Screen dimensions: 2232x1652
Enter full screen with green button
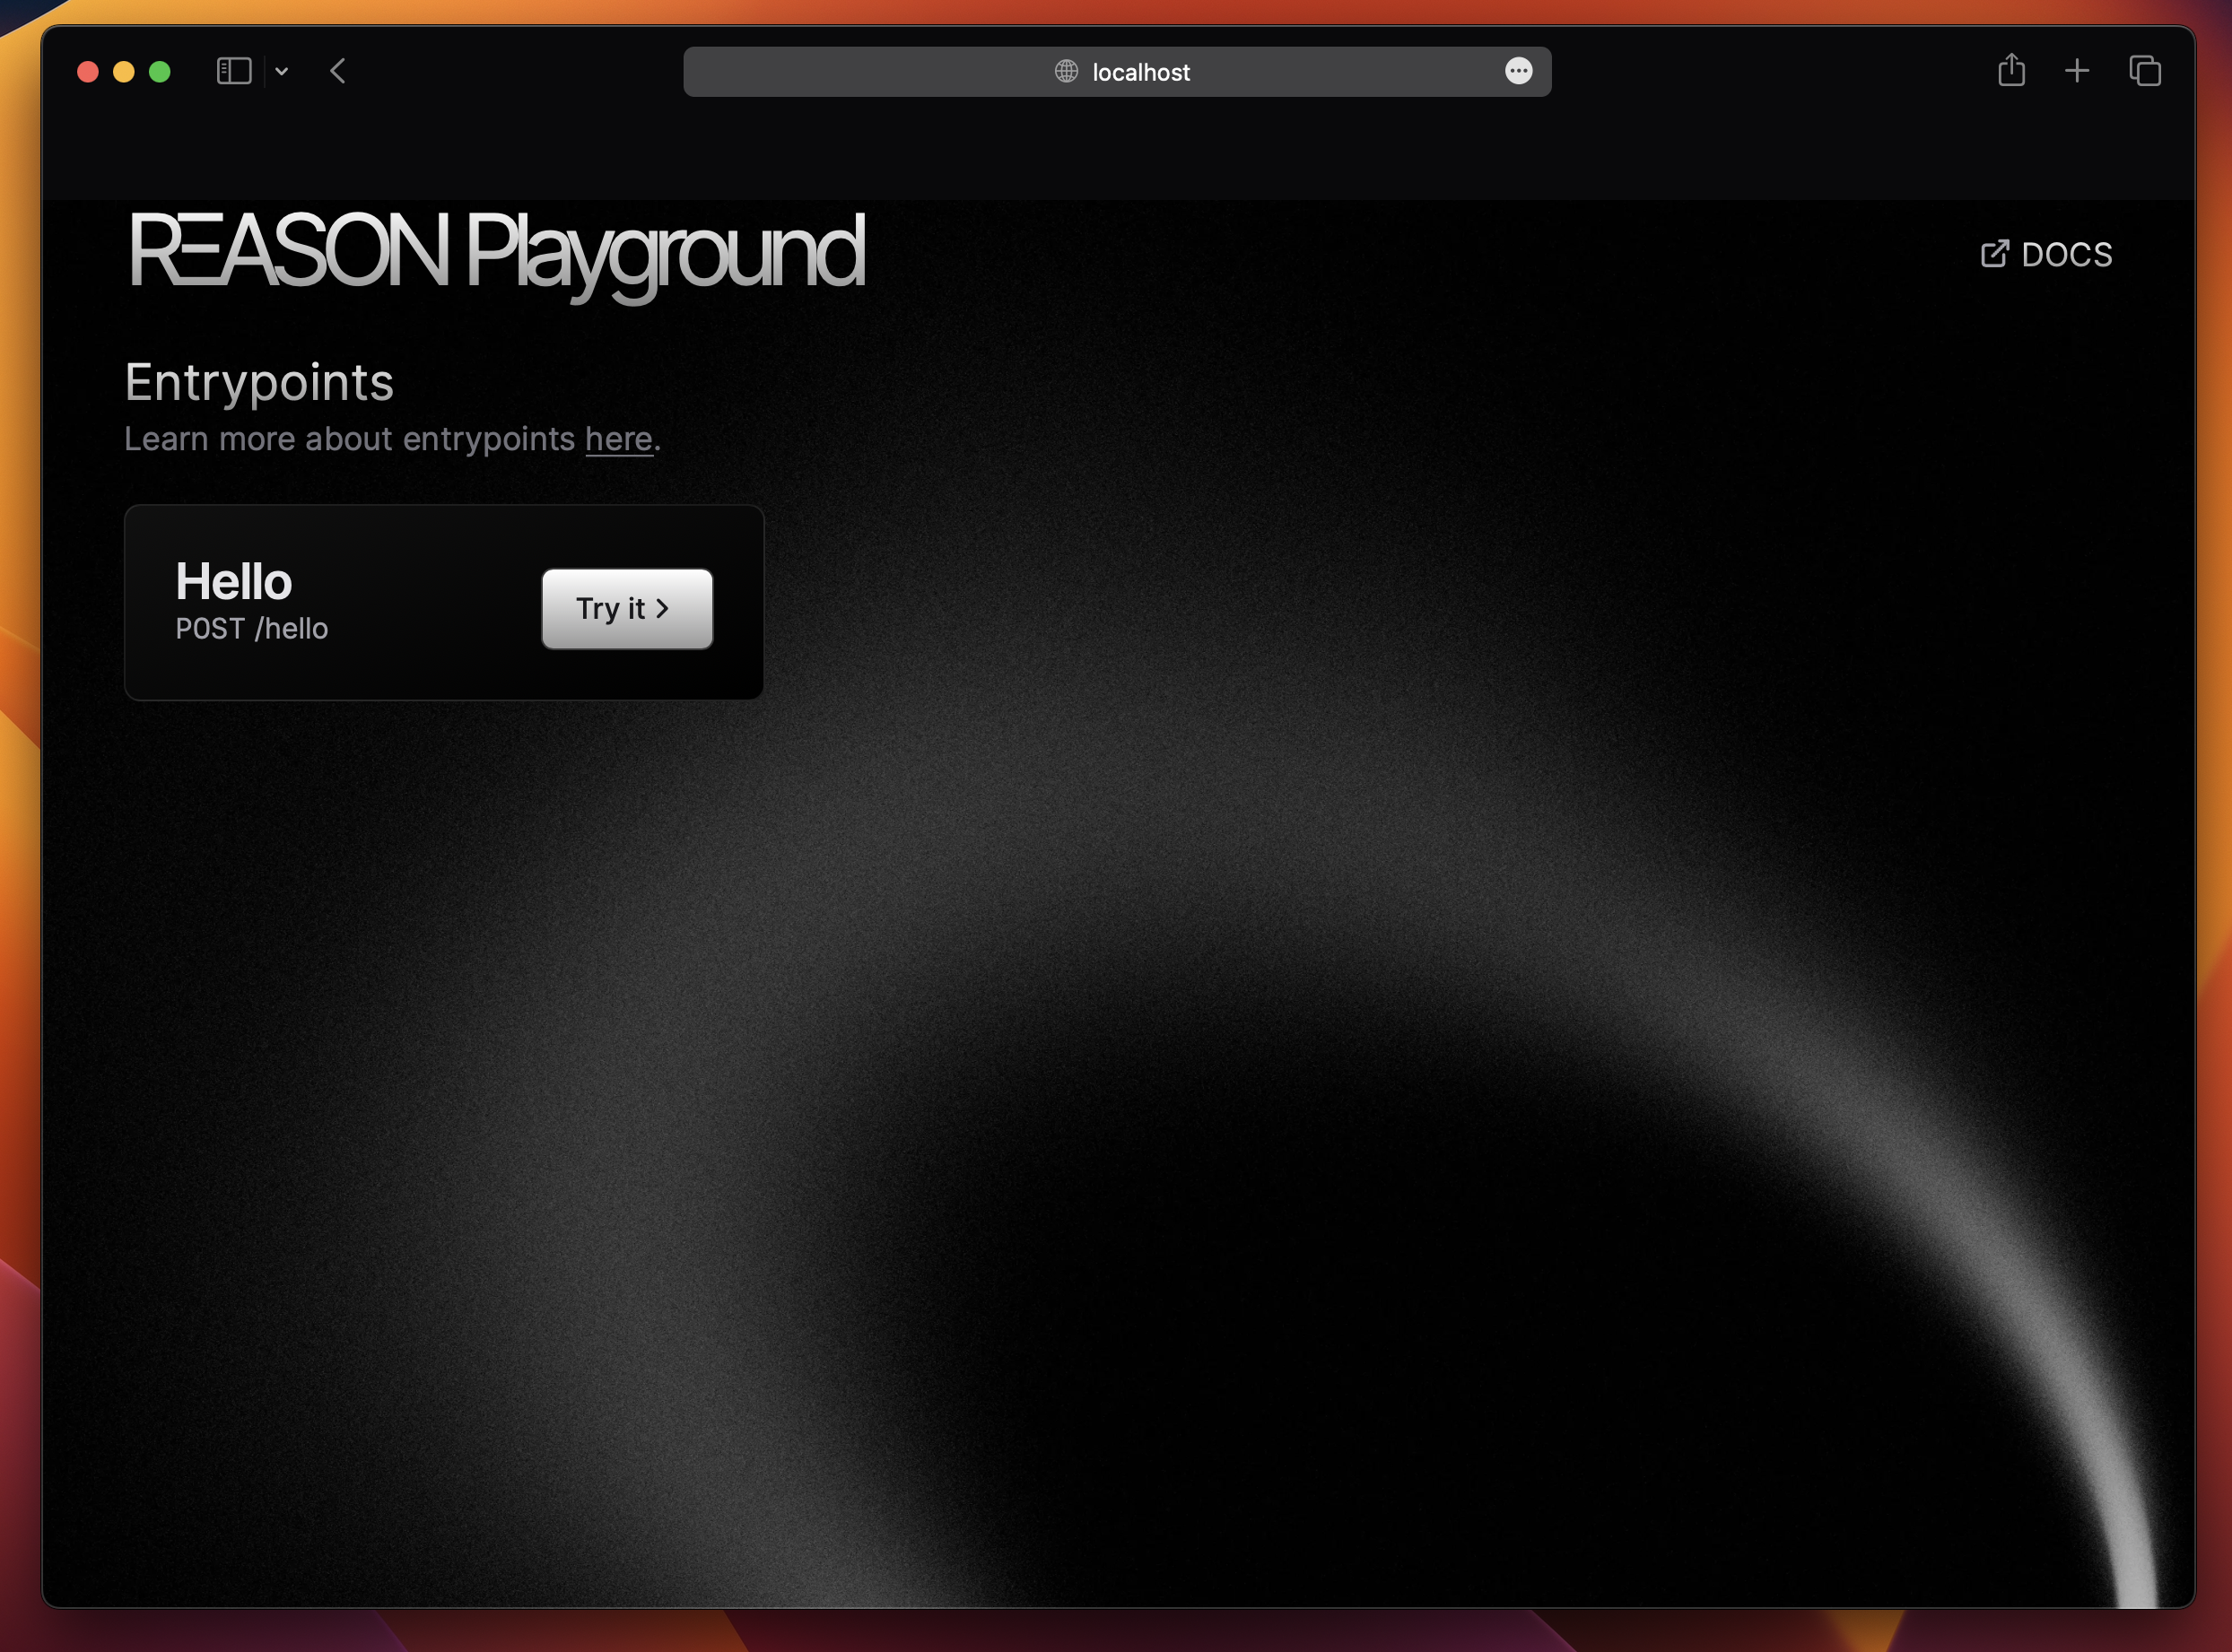160,72
